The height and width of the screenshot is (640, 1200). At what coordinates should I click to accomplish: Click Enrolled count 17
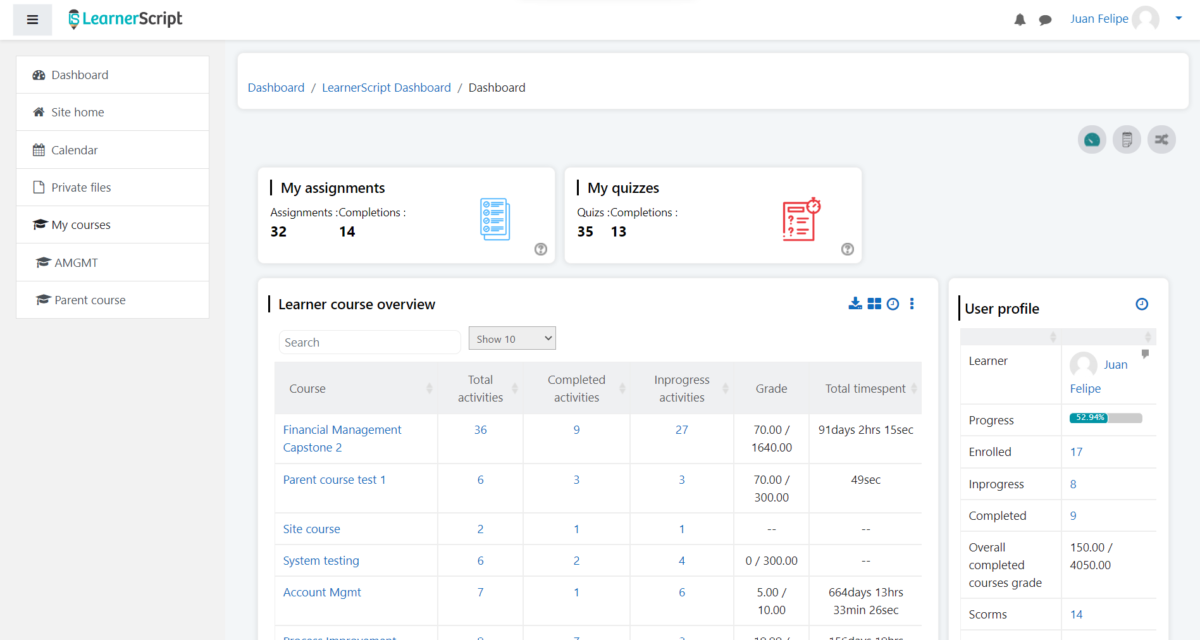point(1076,452)
